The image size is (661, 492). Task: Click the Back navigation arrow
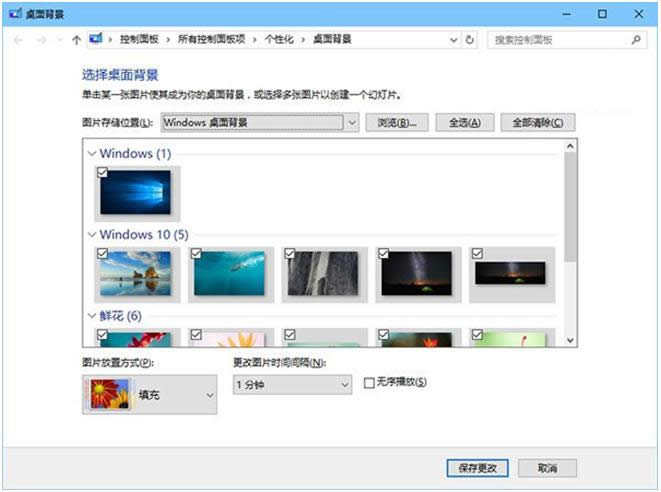(x=19, y=40)
